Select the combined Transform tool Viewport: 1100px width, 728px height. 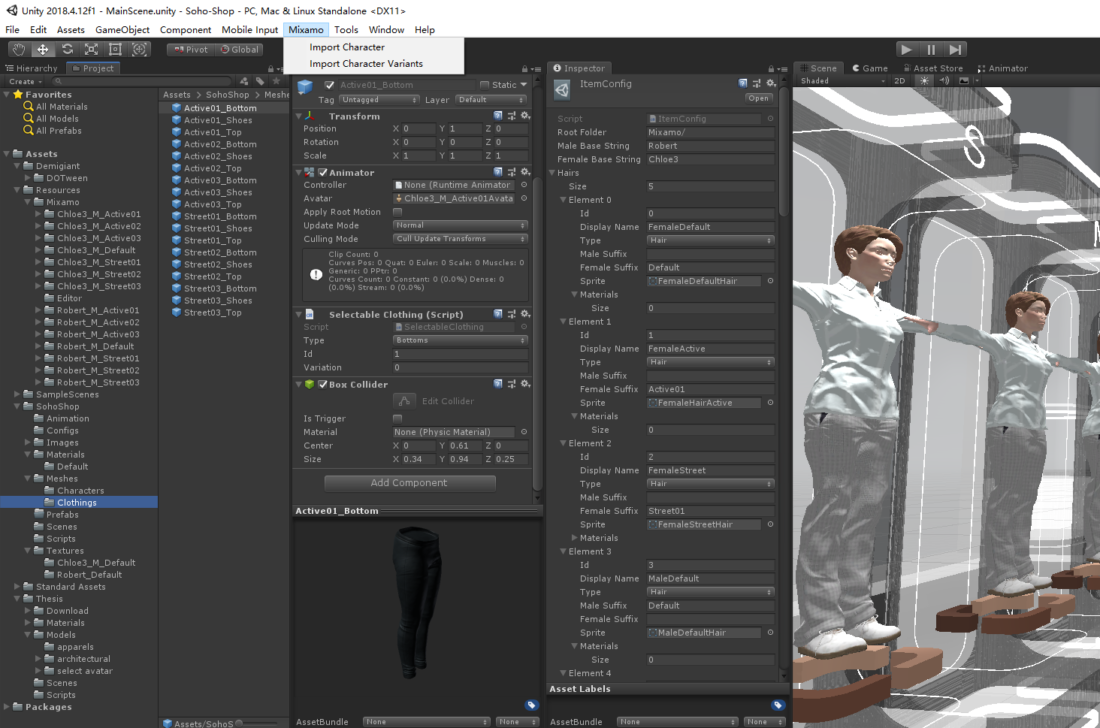point(140,49)
